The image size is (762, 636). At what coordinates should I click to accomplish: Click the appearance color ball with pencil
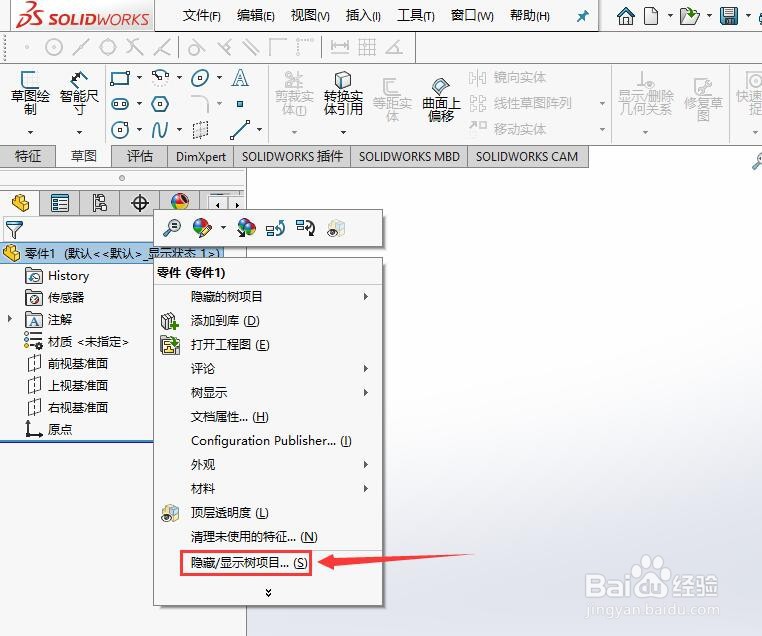pyautogui.click(x=202, y=227)
